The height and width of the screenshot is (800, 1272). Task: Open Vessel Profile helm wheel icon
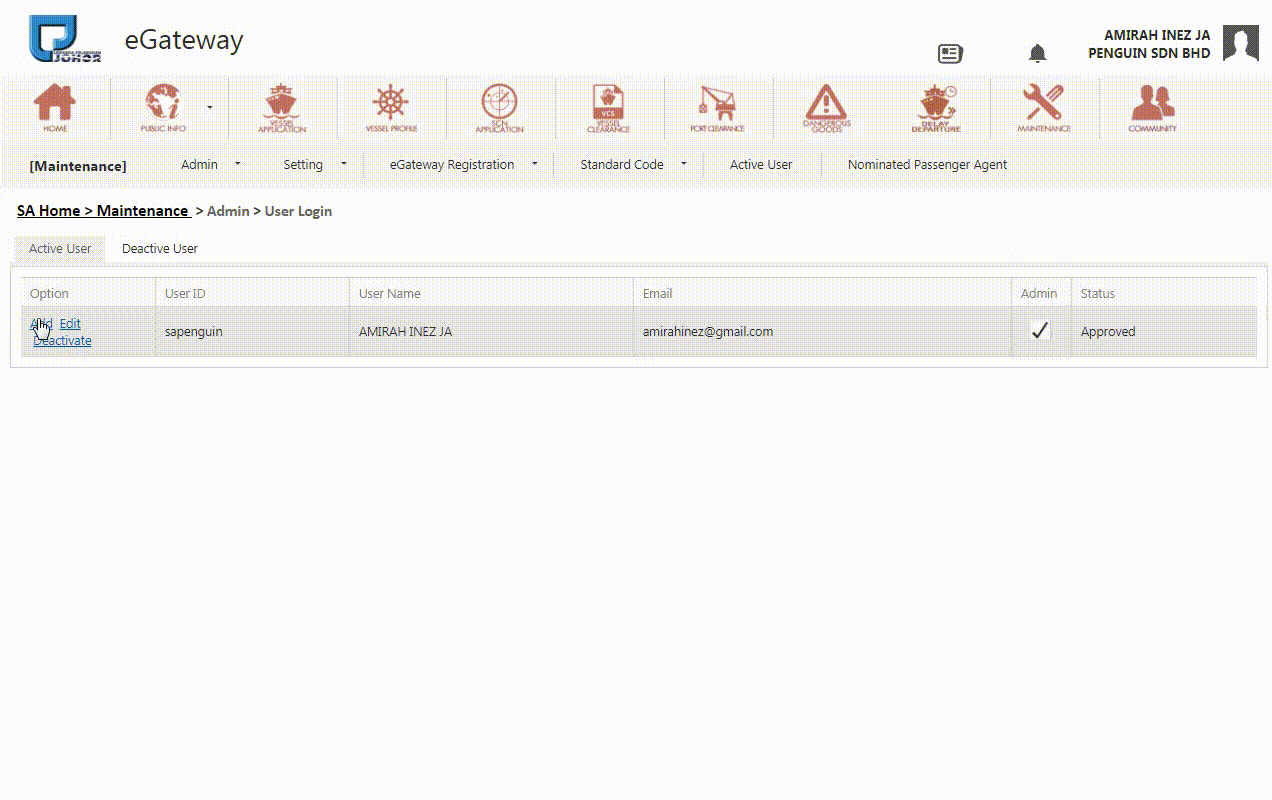click(391, 107)
